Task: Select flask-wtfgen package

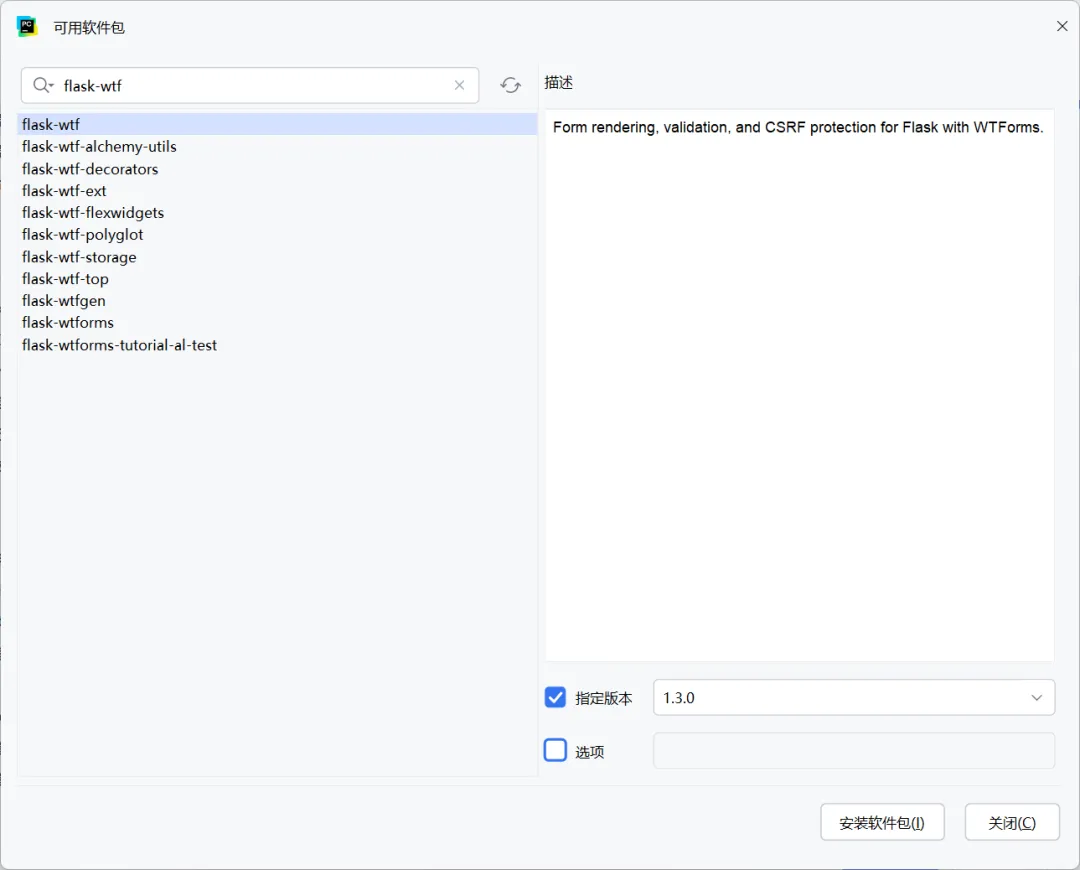Action: click(277, 301)
